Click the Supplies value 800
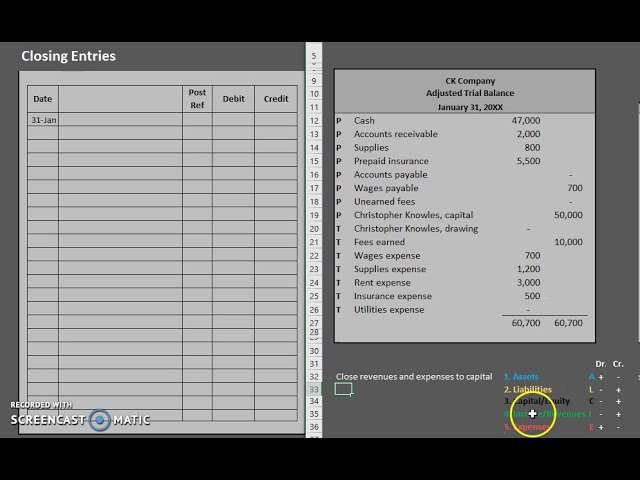640x480 pixels. [x=532, y=147]
